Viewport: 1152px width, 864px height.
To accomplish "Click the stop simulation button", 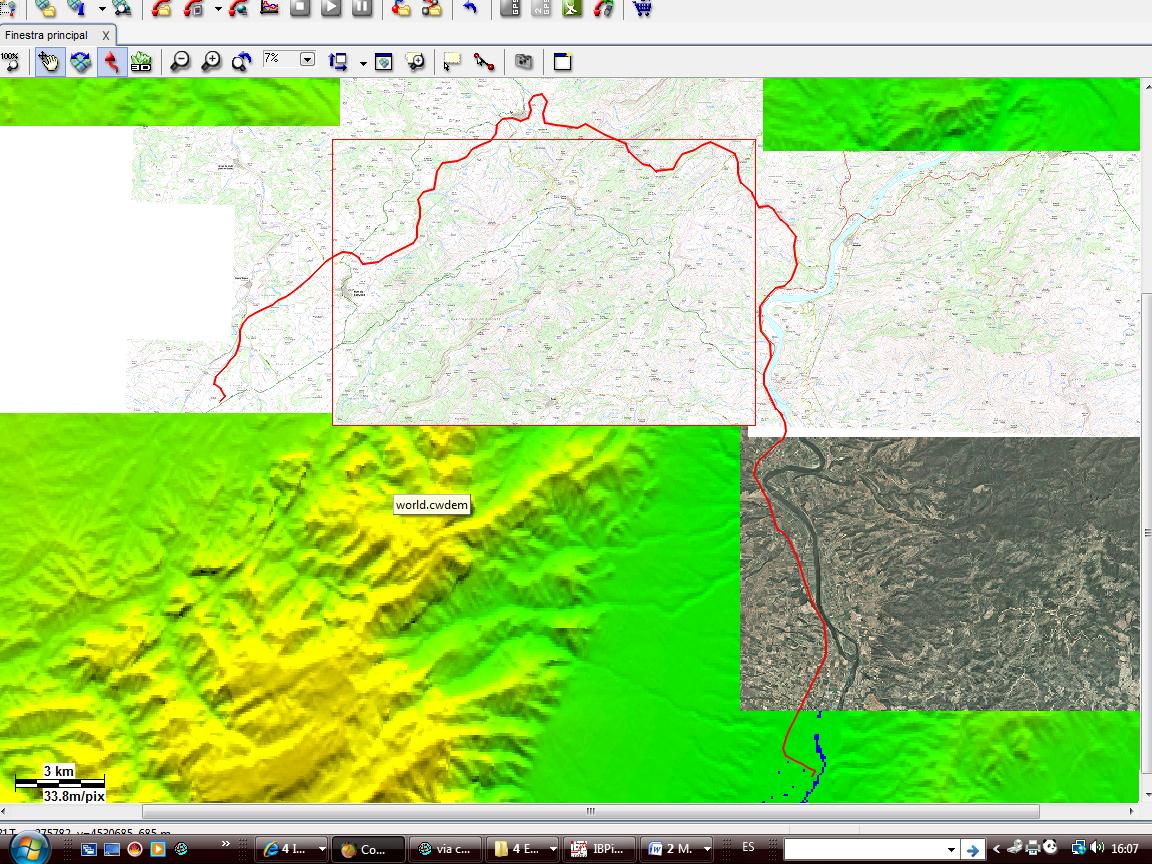I will coord(300,9).
